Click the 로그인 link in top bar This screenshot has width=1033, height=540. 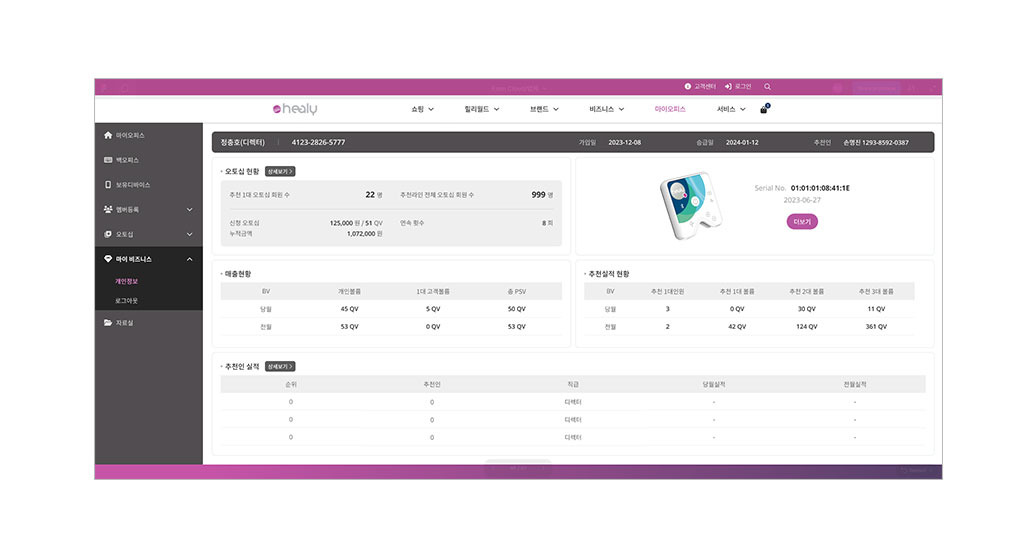pos(738,87)
